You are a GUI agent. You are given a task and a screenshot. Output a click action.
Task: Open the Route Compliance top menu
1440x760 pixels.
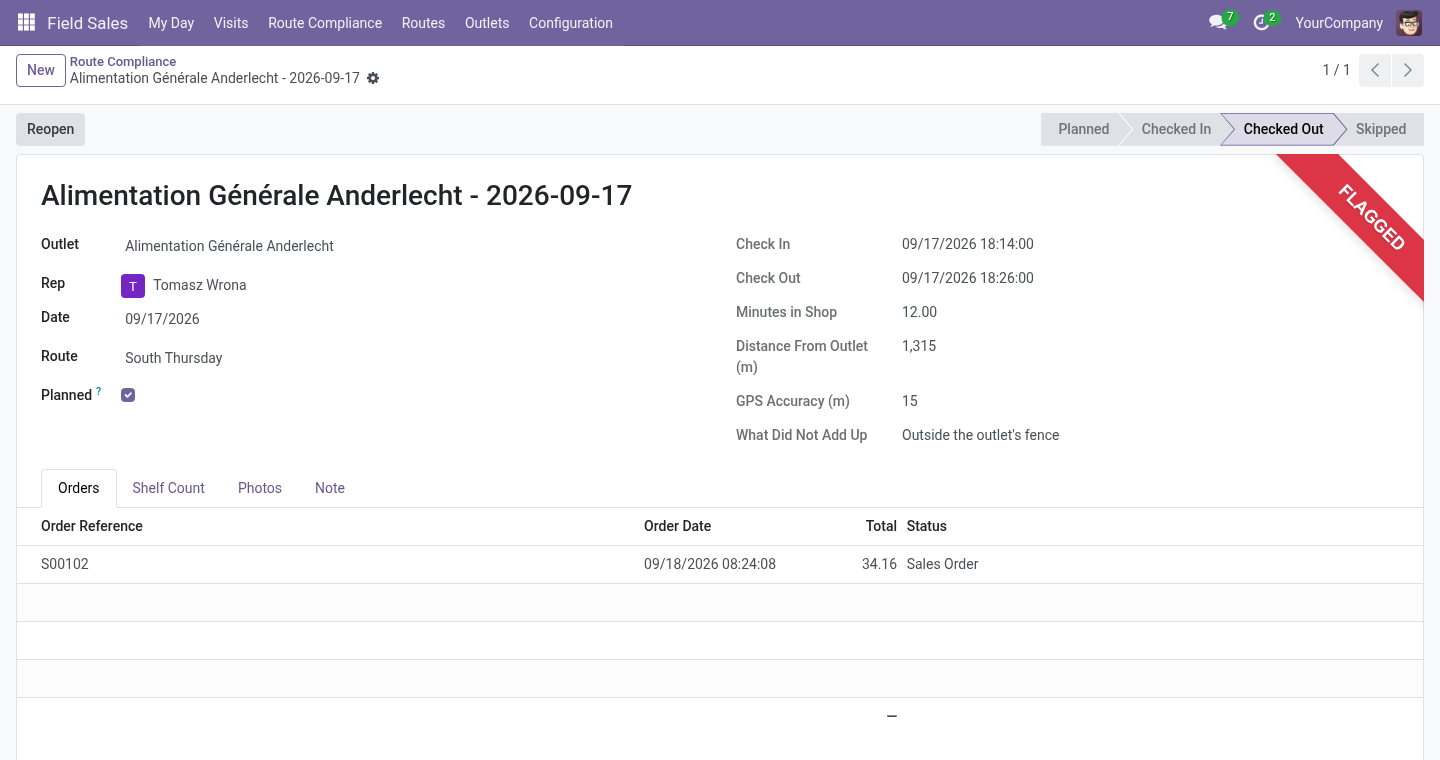[x=325, y=23]
